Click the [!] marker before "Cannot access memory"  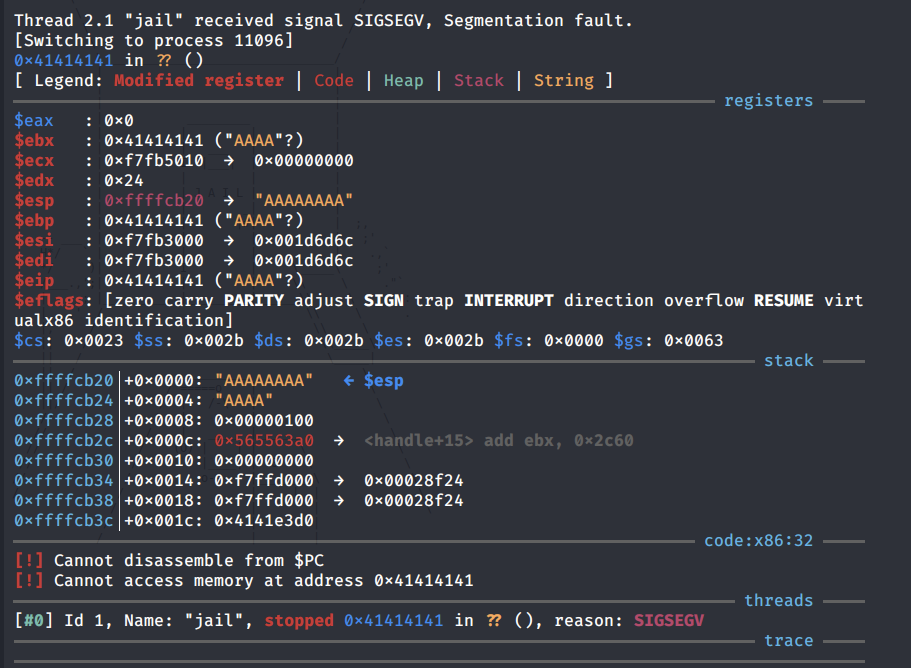[x=29, y=580]
